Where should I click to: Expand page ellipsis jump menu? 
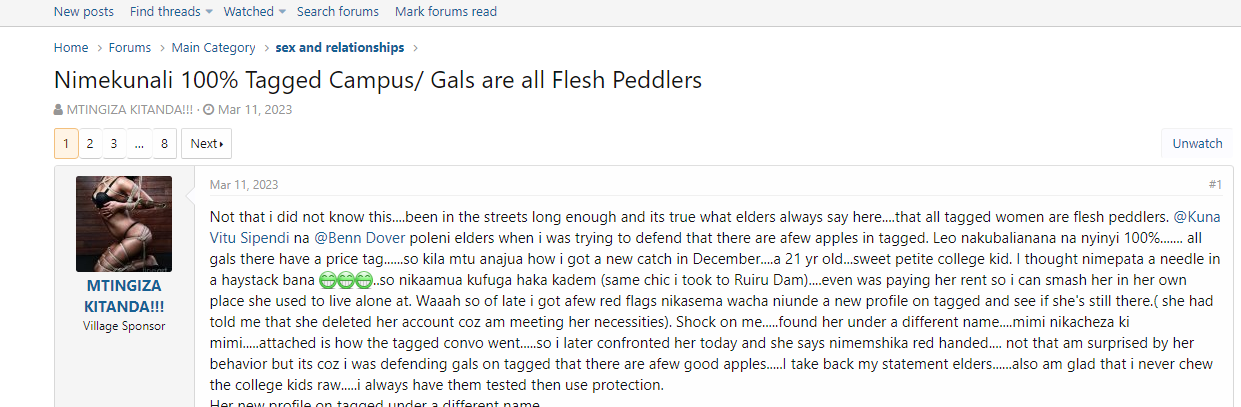point(139,144)
